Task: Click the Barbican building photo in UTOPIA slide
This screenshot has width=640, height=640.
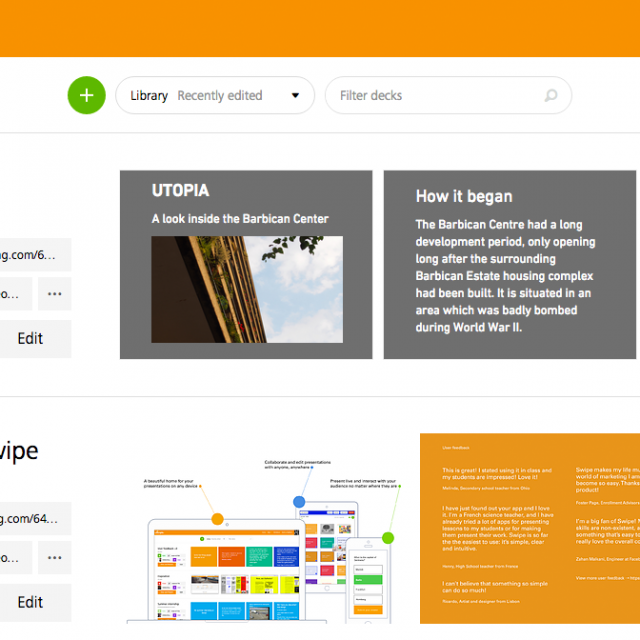Action: tap(246, 289)
